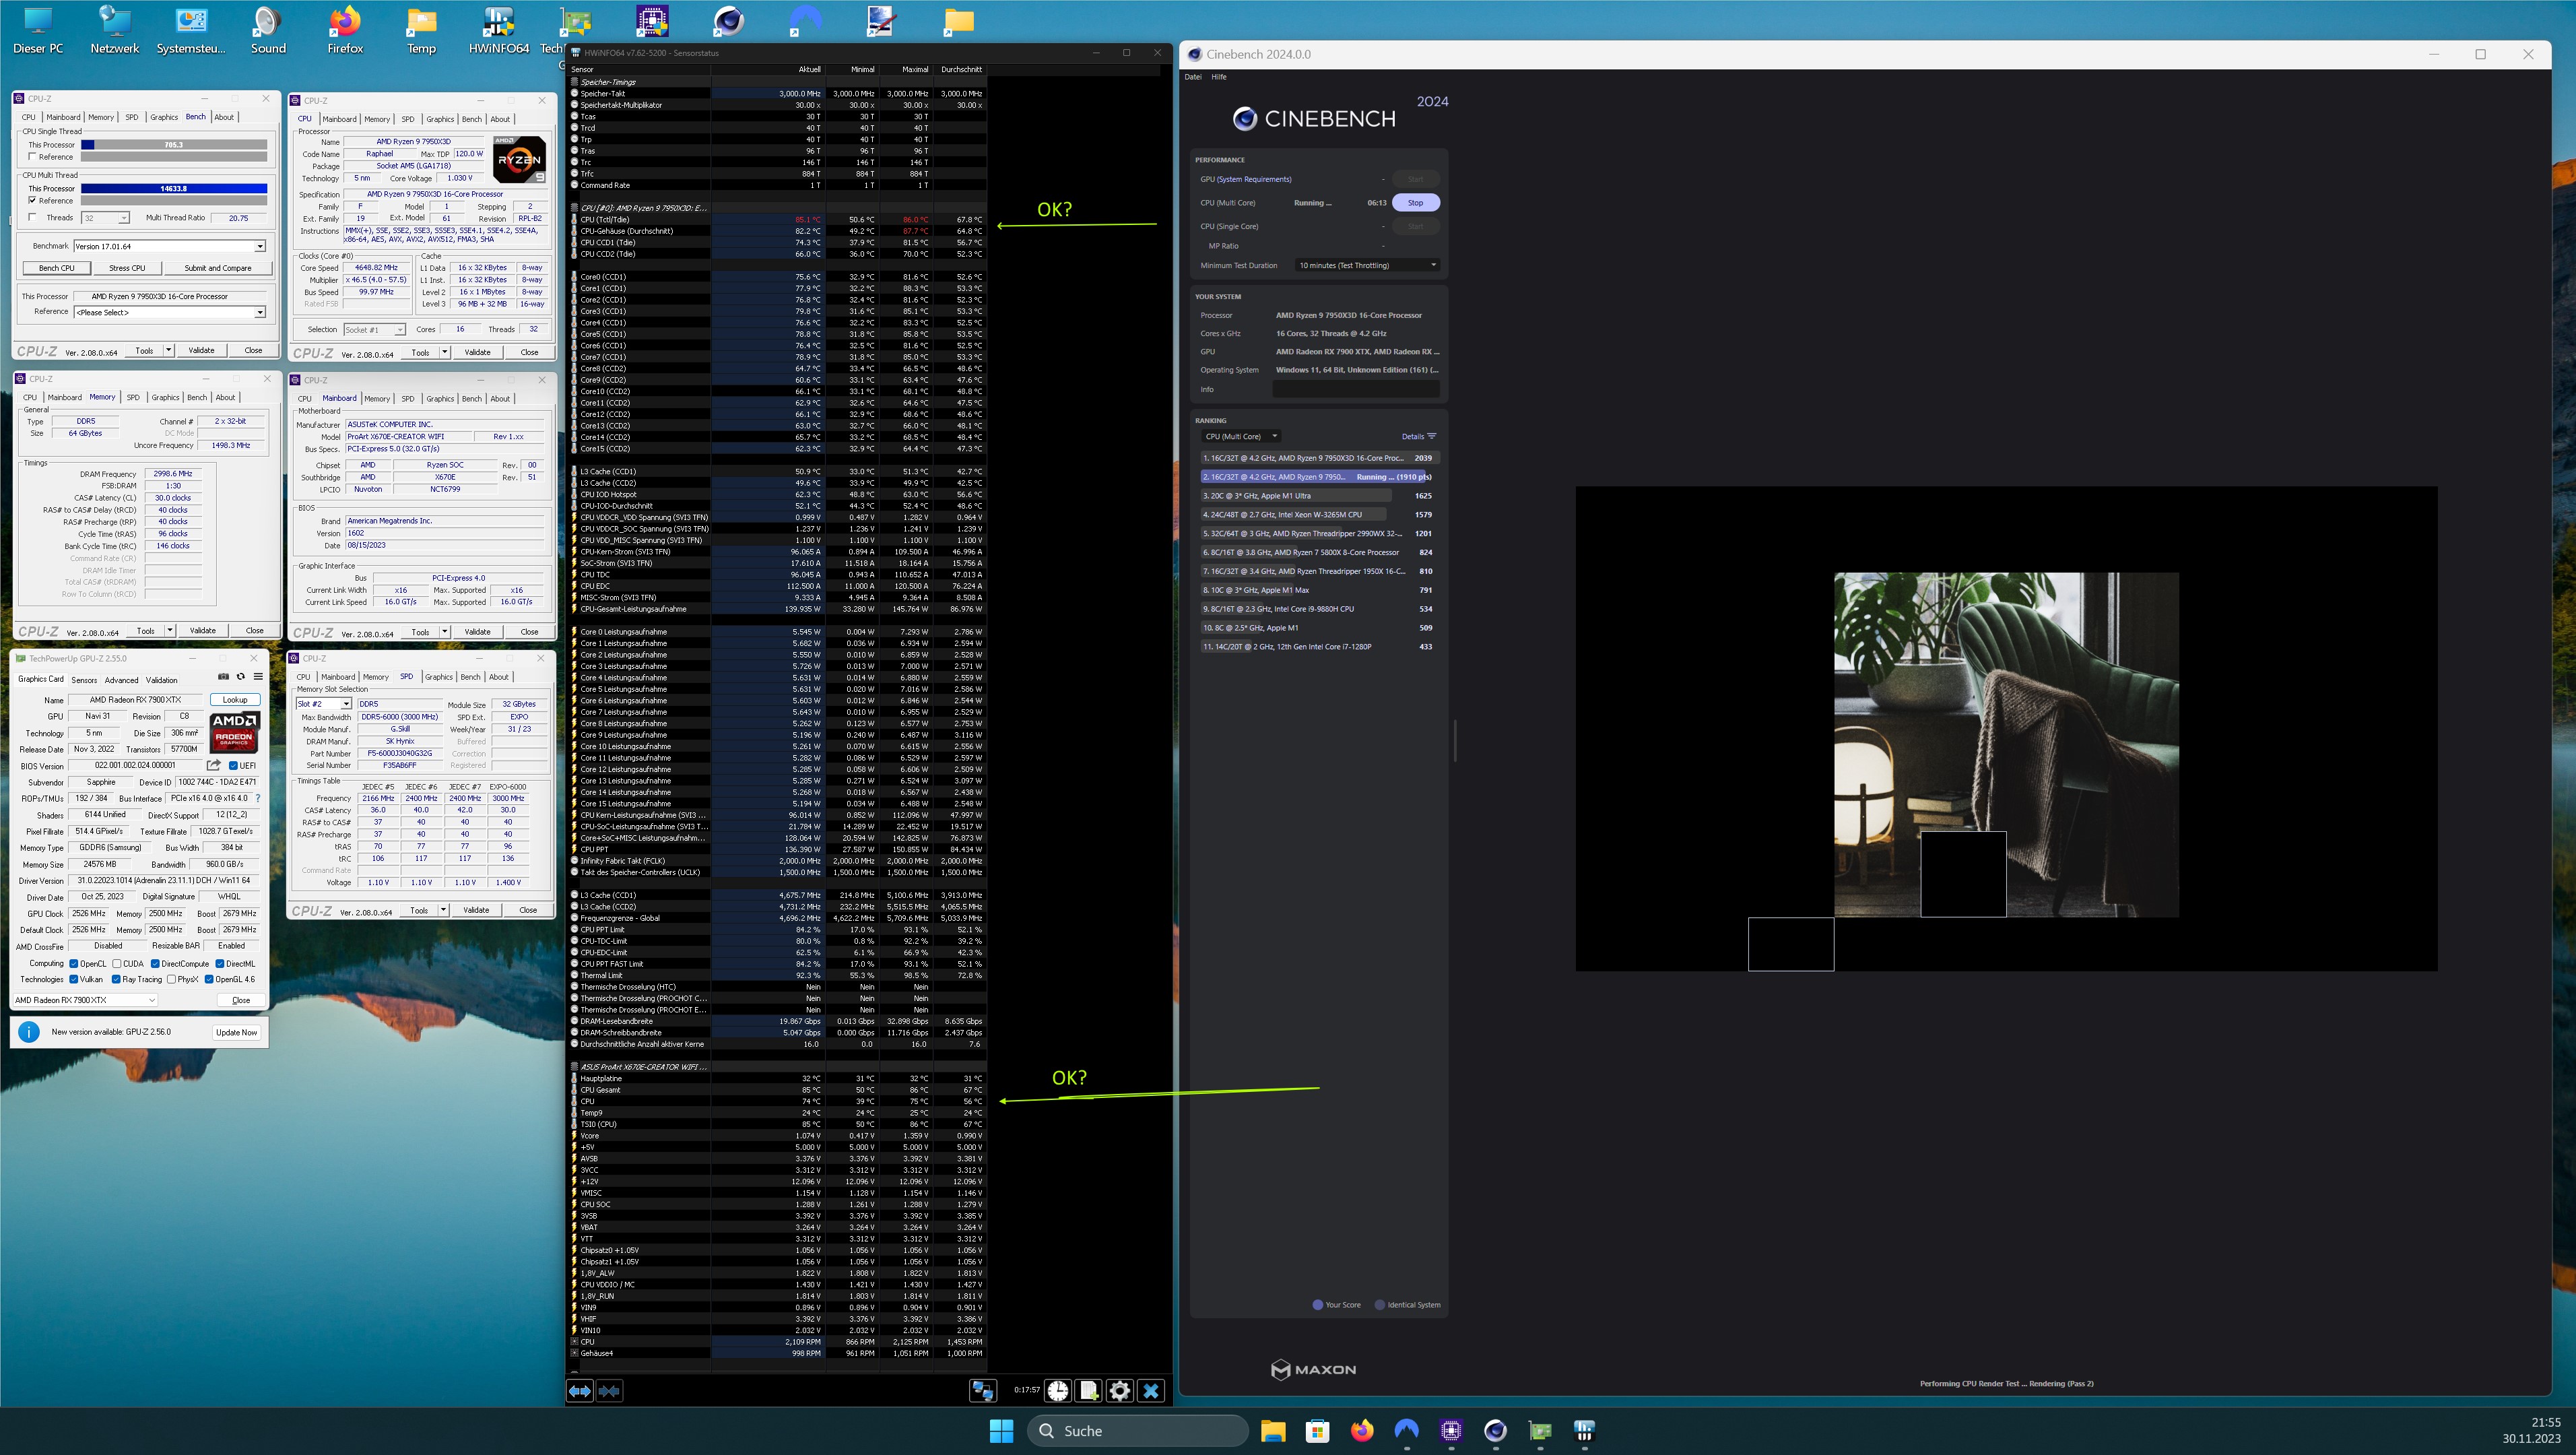
Task: Stop the Cinebench CPU multi core test
Action: pos(1415,203)
